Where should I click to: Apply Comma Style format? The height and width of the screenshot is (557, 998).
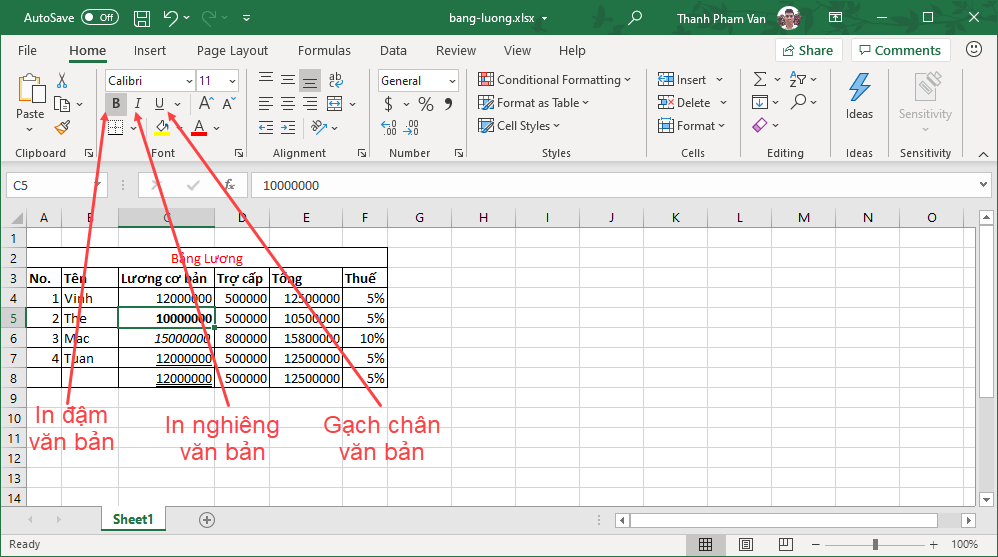click(449, 104)
